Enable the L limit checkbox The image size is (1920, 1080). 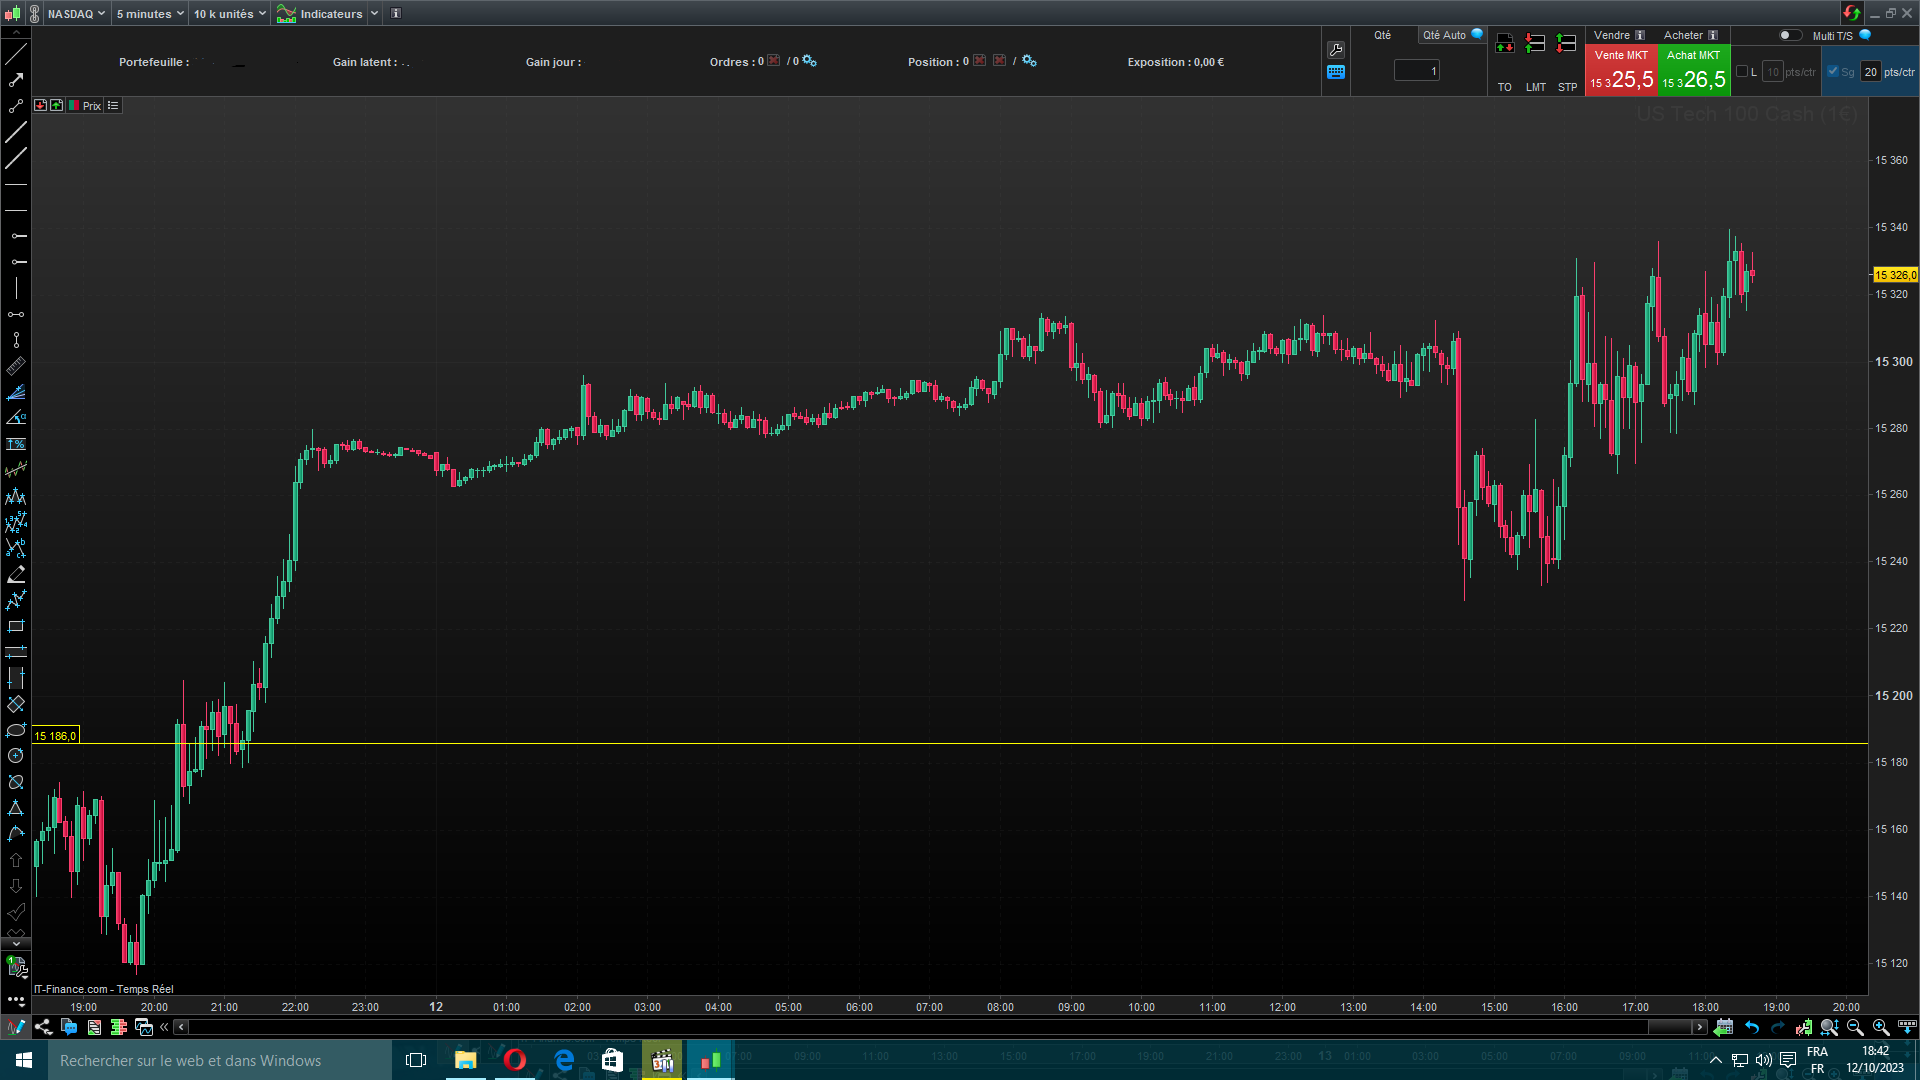point(1742,71)
